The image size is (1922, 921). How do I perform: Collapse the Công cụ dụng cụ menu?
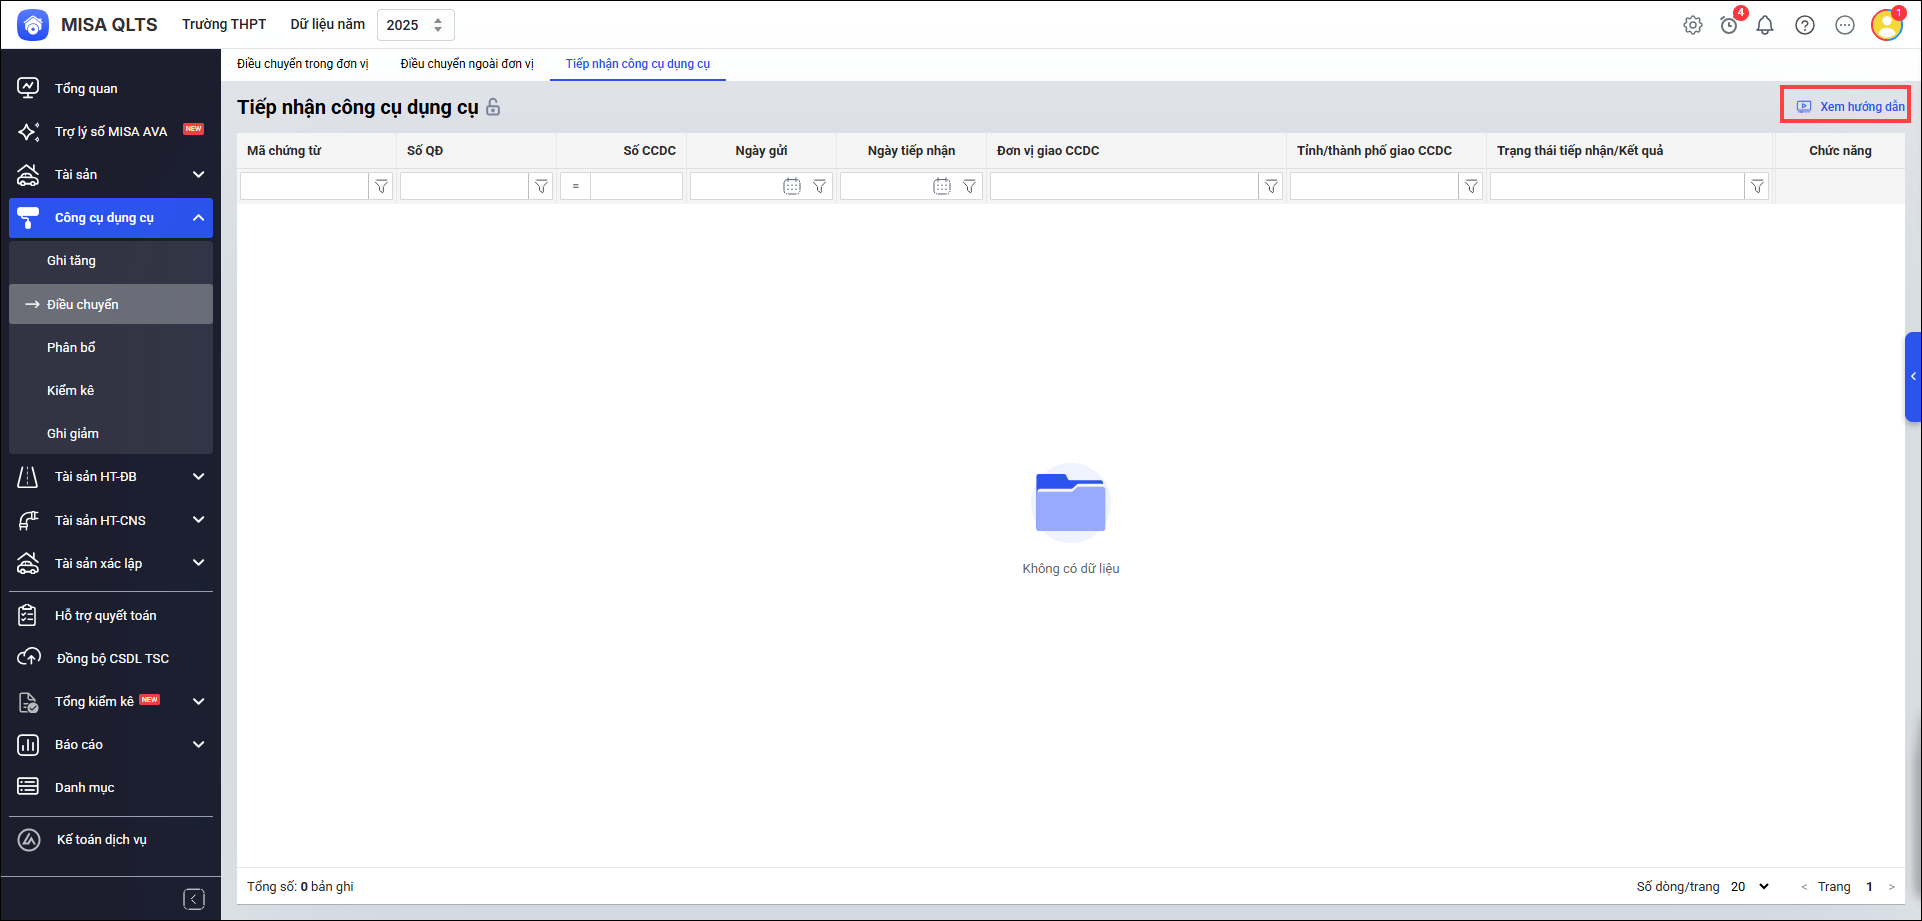pos(111,217)
